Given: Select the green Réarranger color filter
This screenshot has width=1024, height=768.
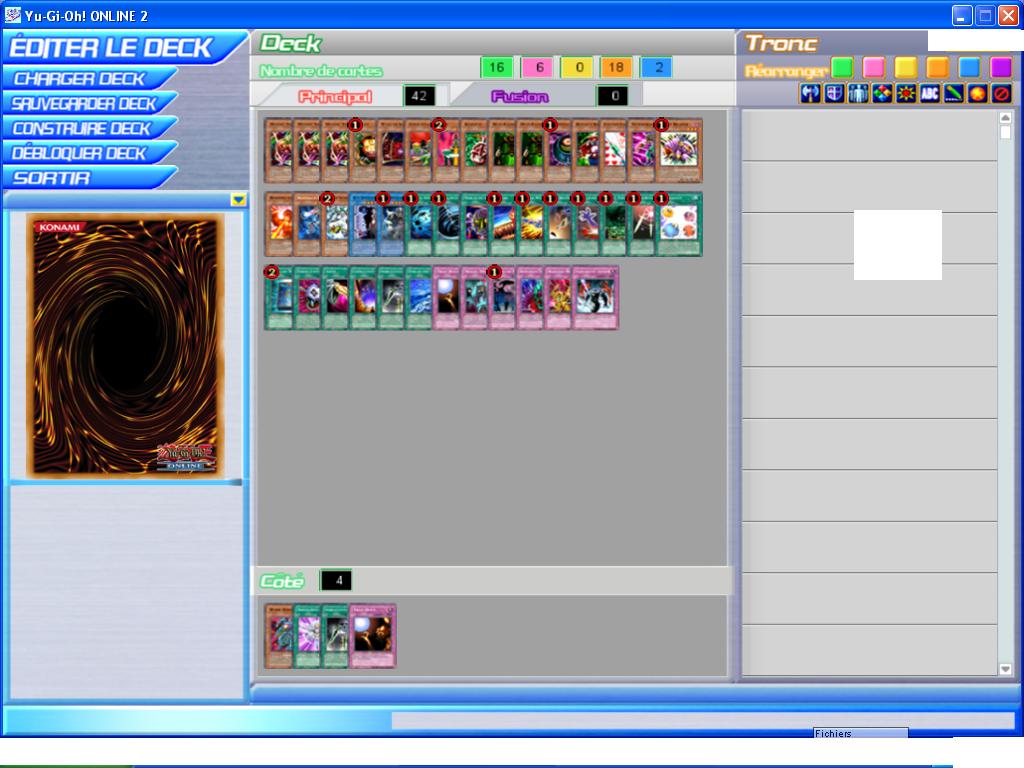Looking at the screenshot, I should pyautogui.click(x=842, y=67).
